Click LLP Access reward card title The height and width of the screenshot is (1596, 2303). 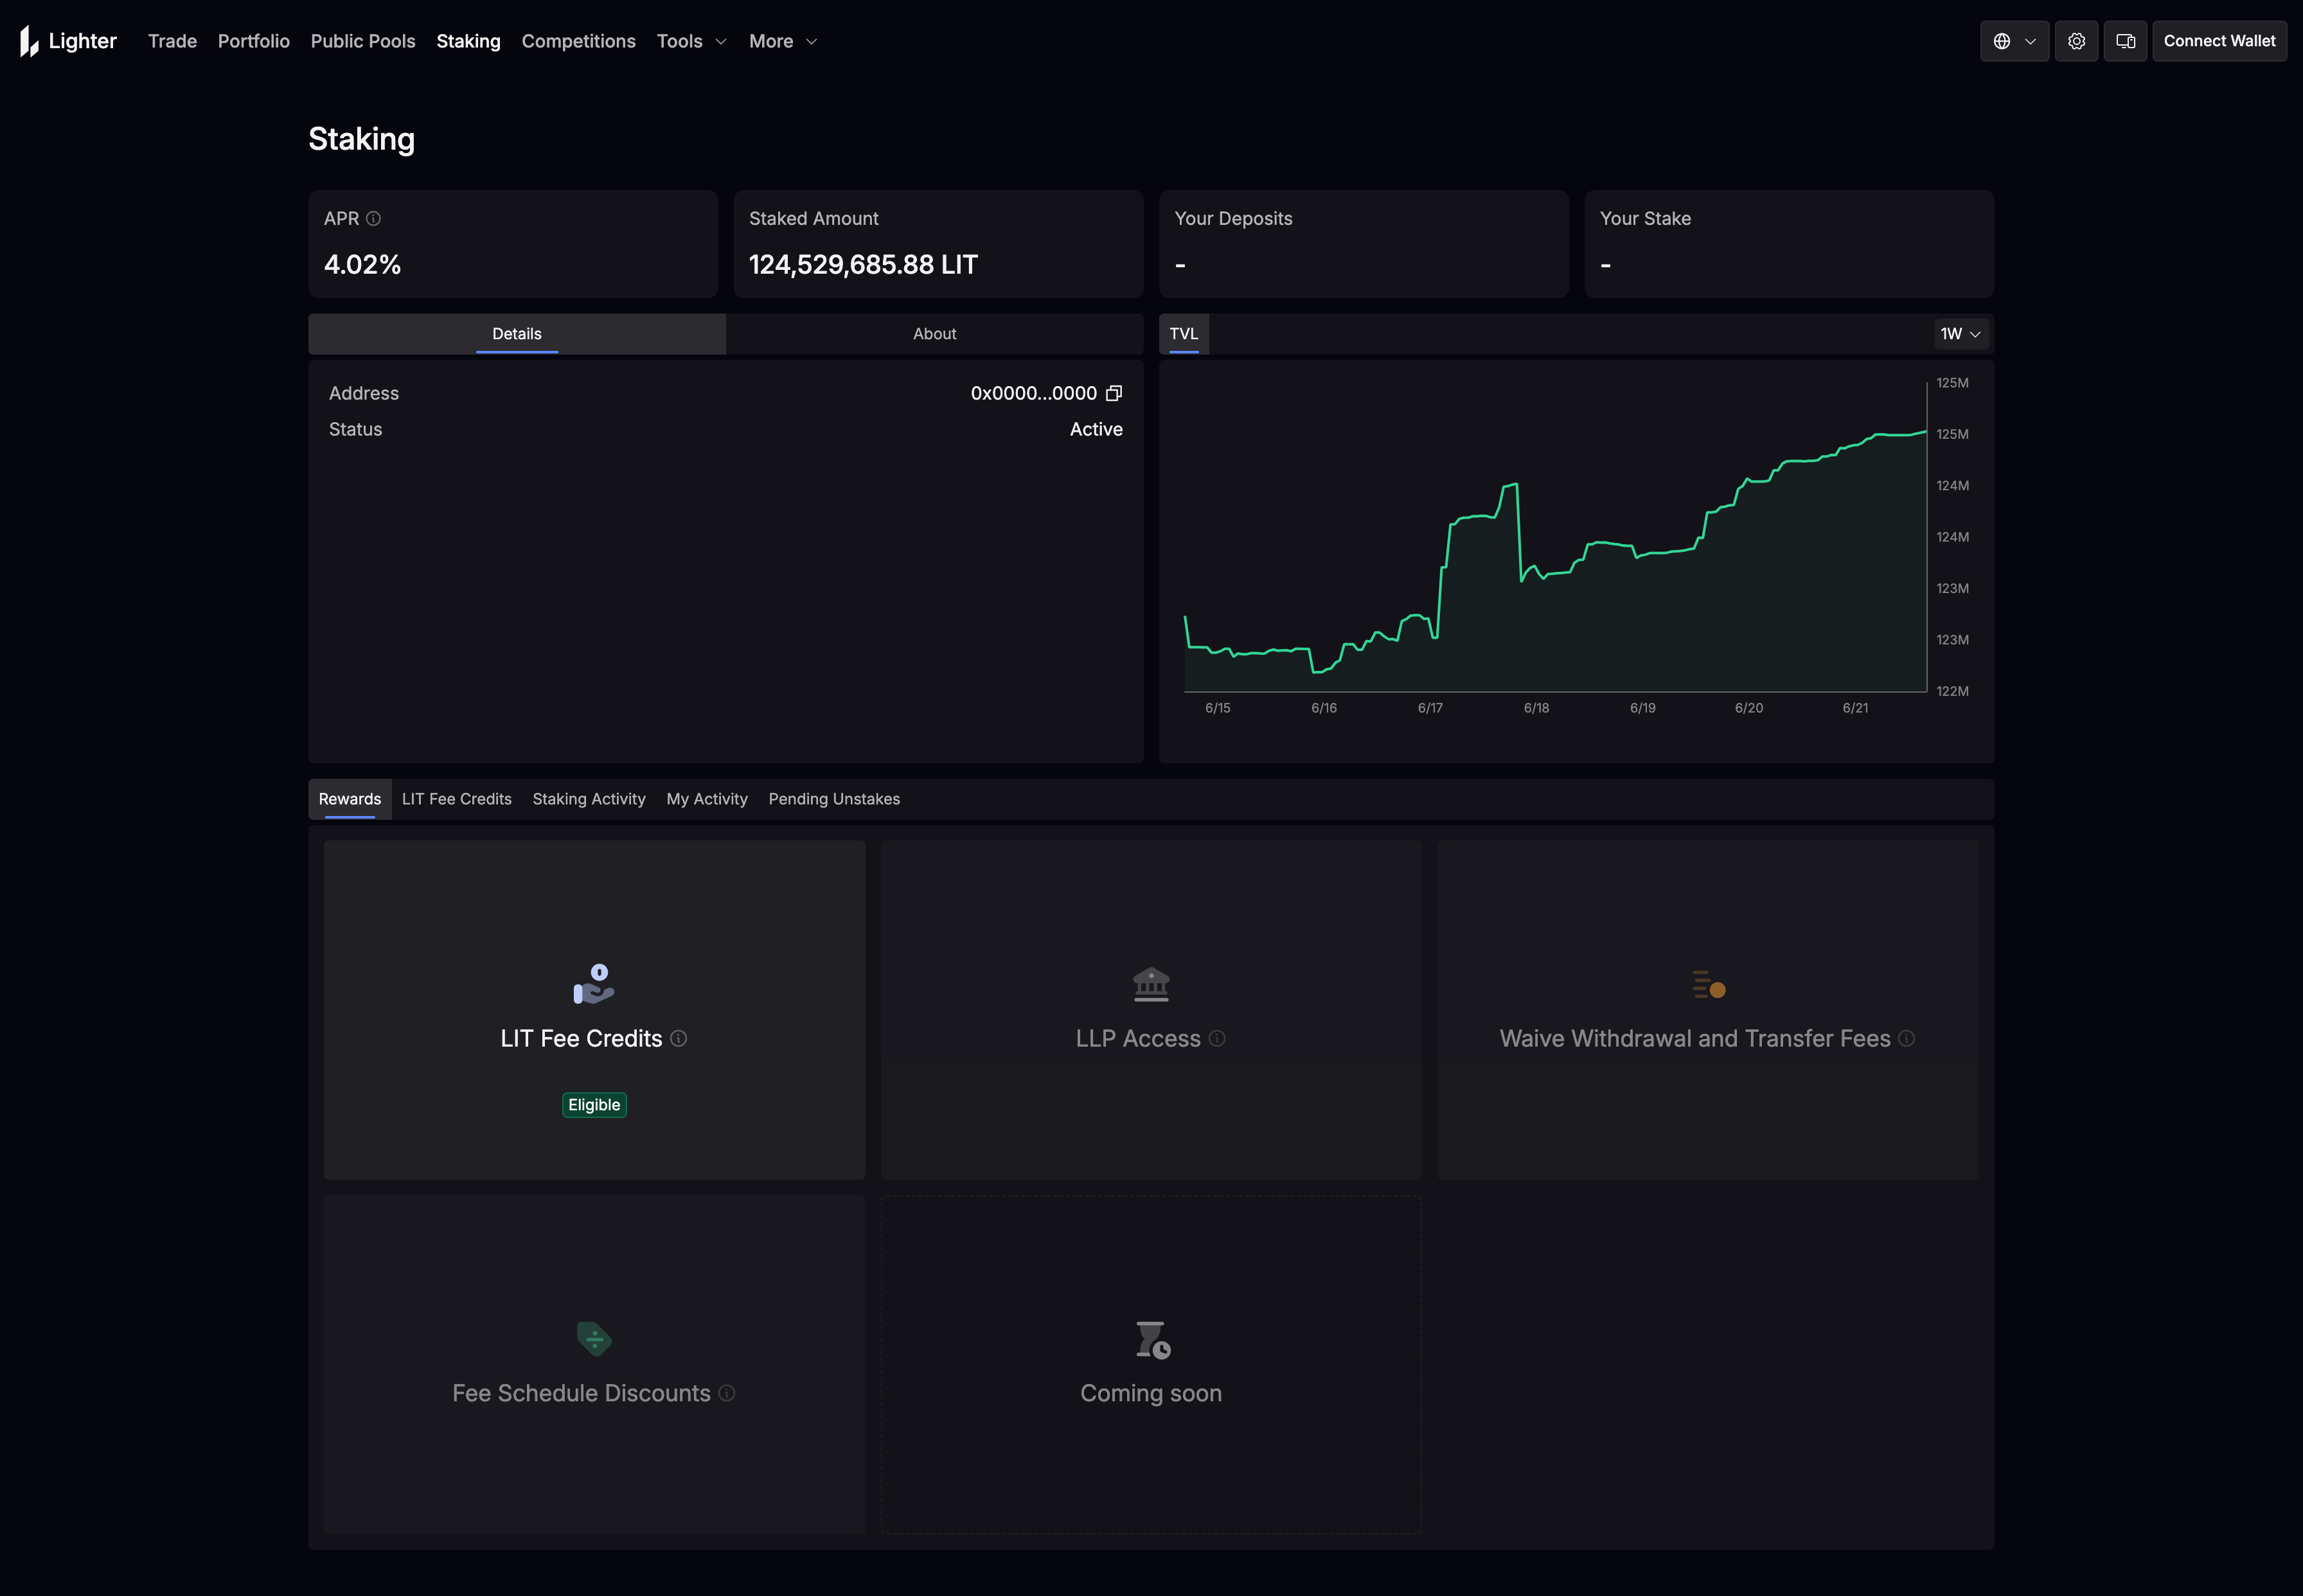1138,1038
